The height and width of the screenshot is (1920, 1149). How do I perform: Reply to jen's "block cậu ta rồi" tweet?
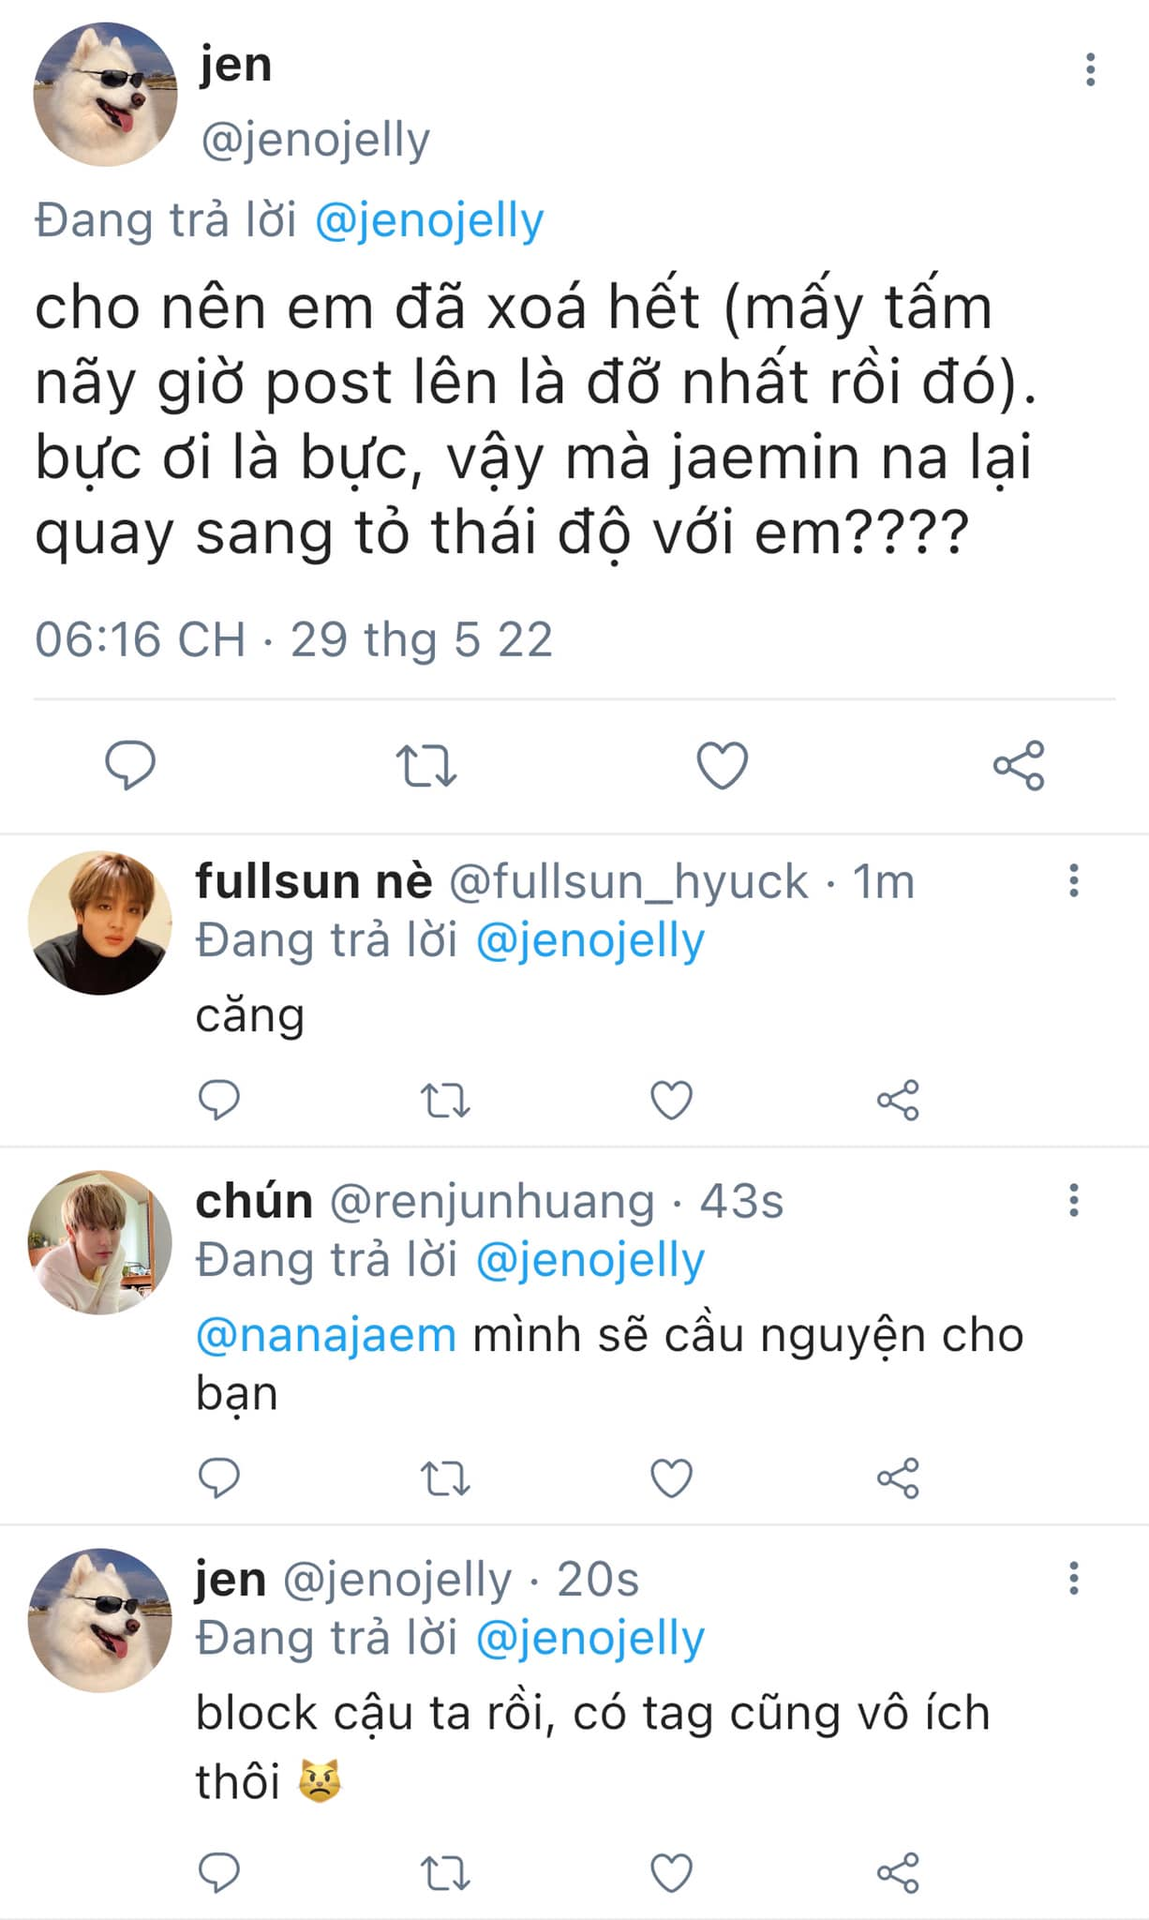click(219, 1873)
